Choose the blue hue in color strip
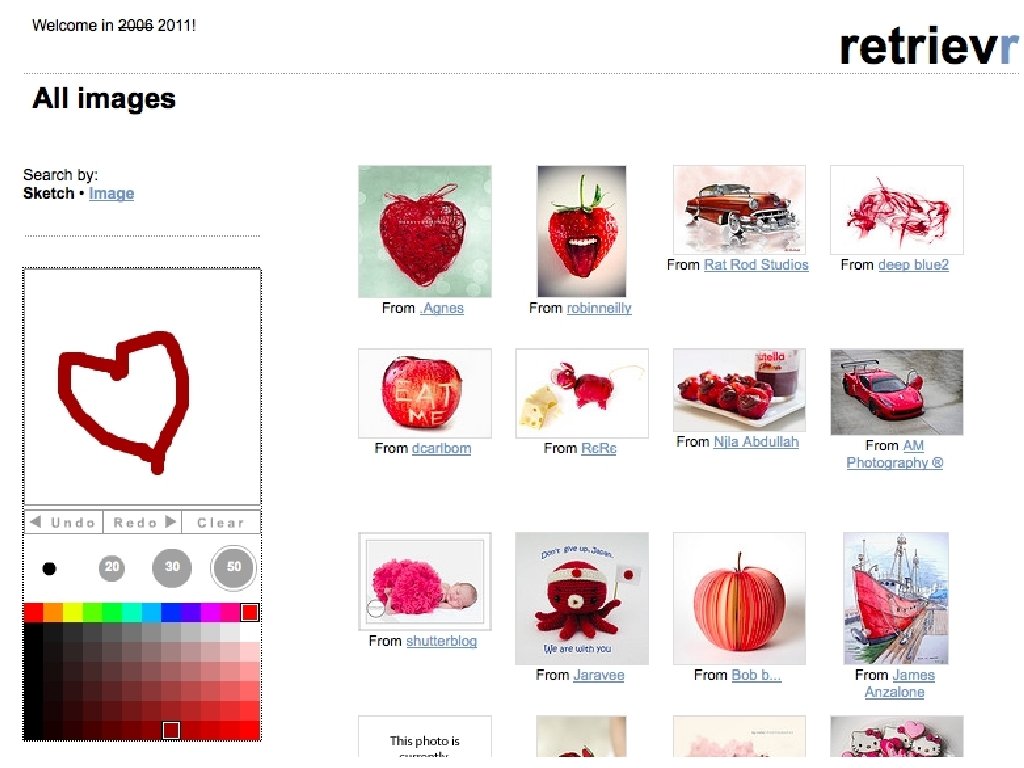Viewport: 1024px width, 768px height. (170, 613)
